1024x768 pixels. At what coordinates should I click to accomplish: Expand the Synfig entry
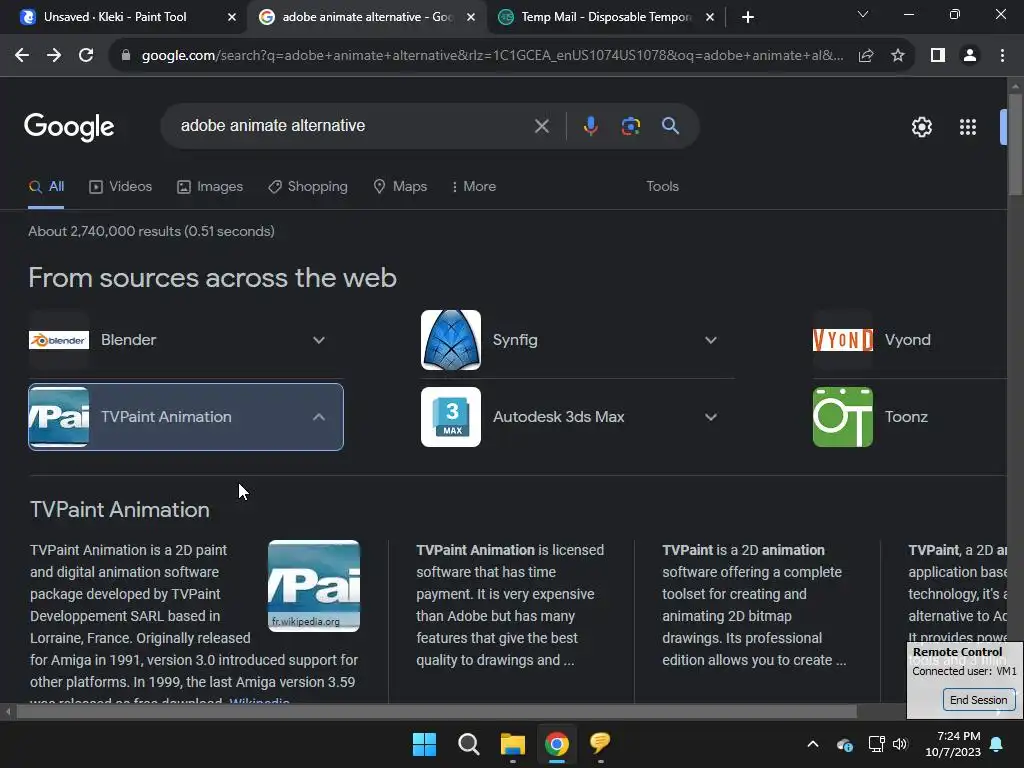(711, 340)
